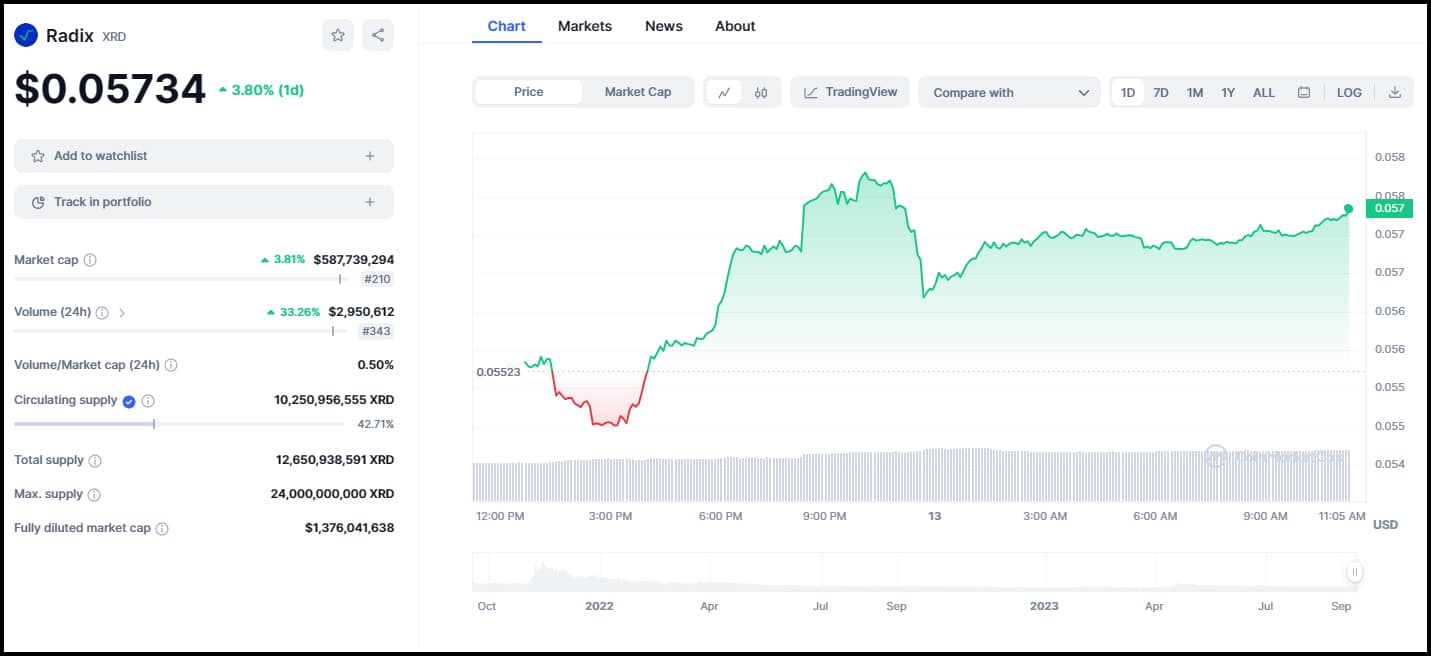This screenshot has height=656, width=1431.
Task: Click the USD currency label
Action: coord(1385,525)
